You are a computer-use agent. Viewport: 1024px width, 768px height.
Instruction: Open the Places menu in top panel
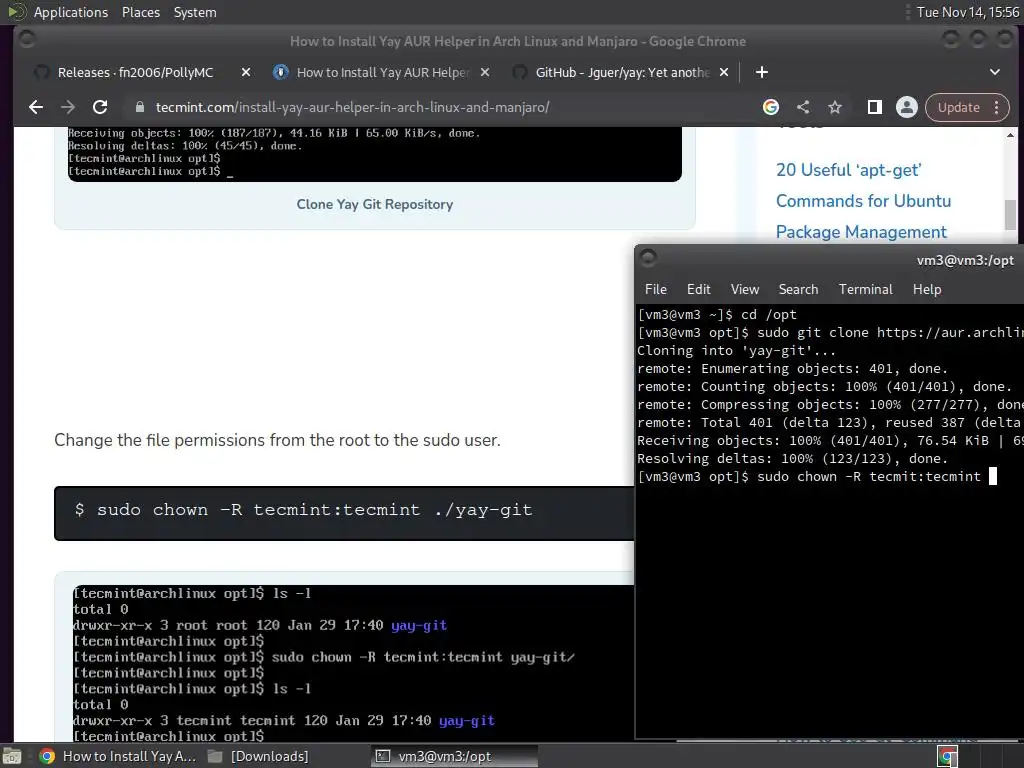tap(140, 12)
